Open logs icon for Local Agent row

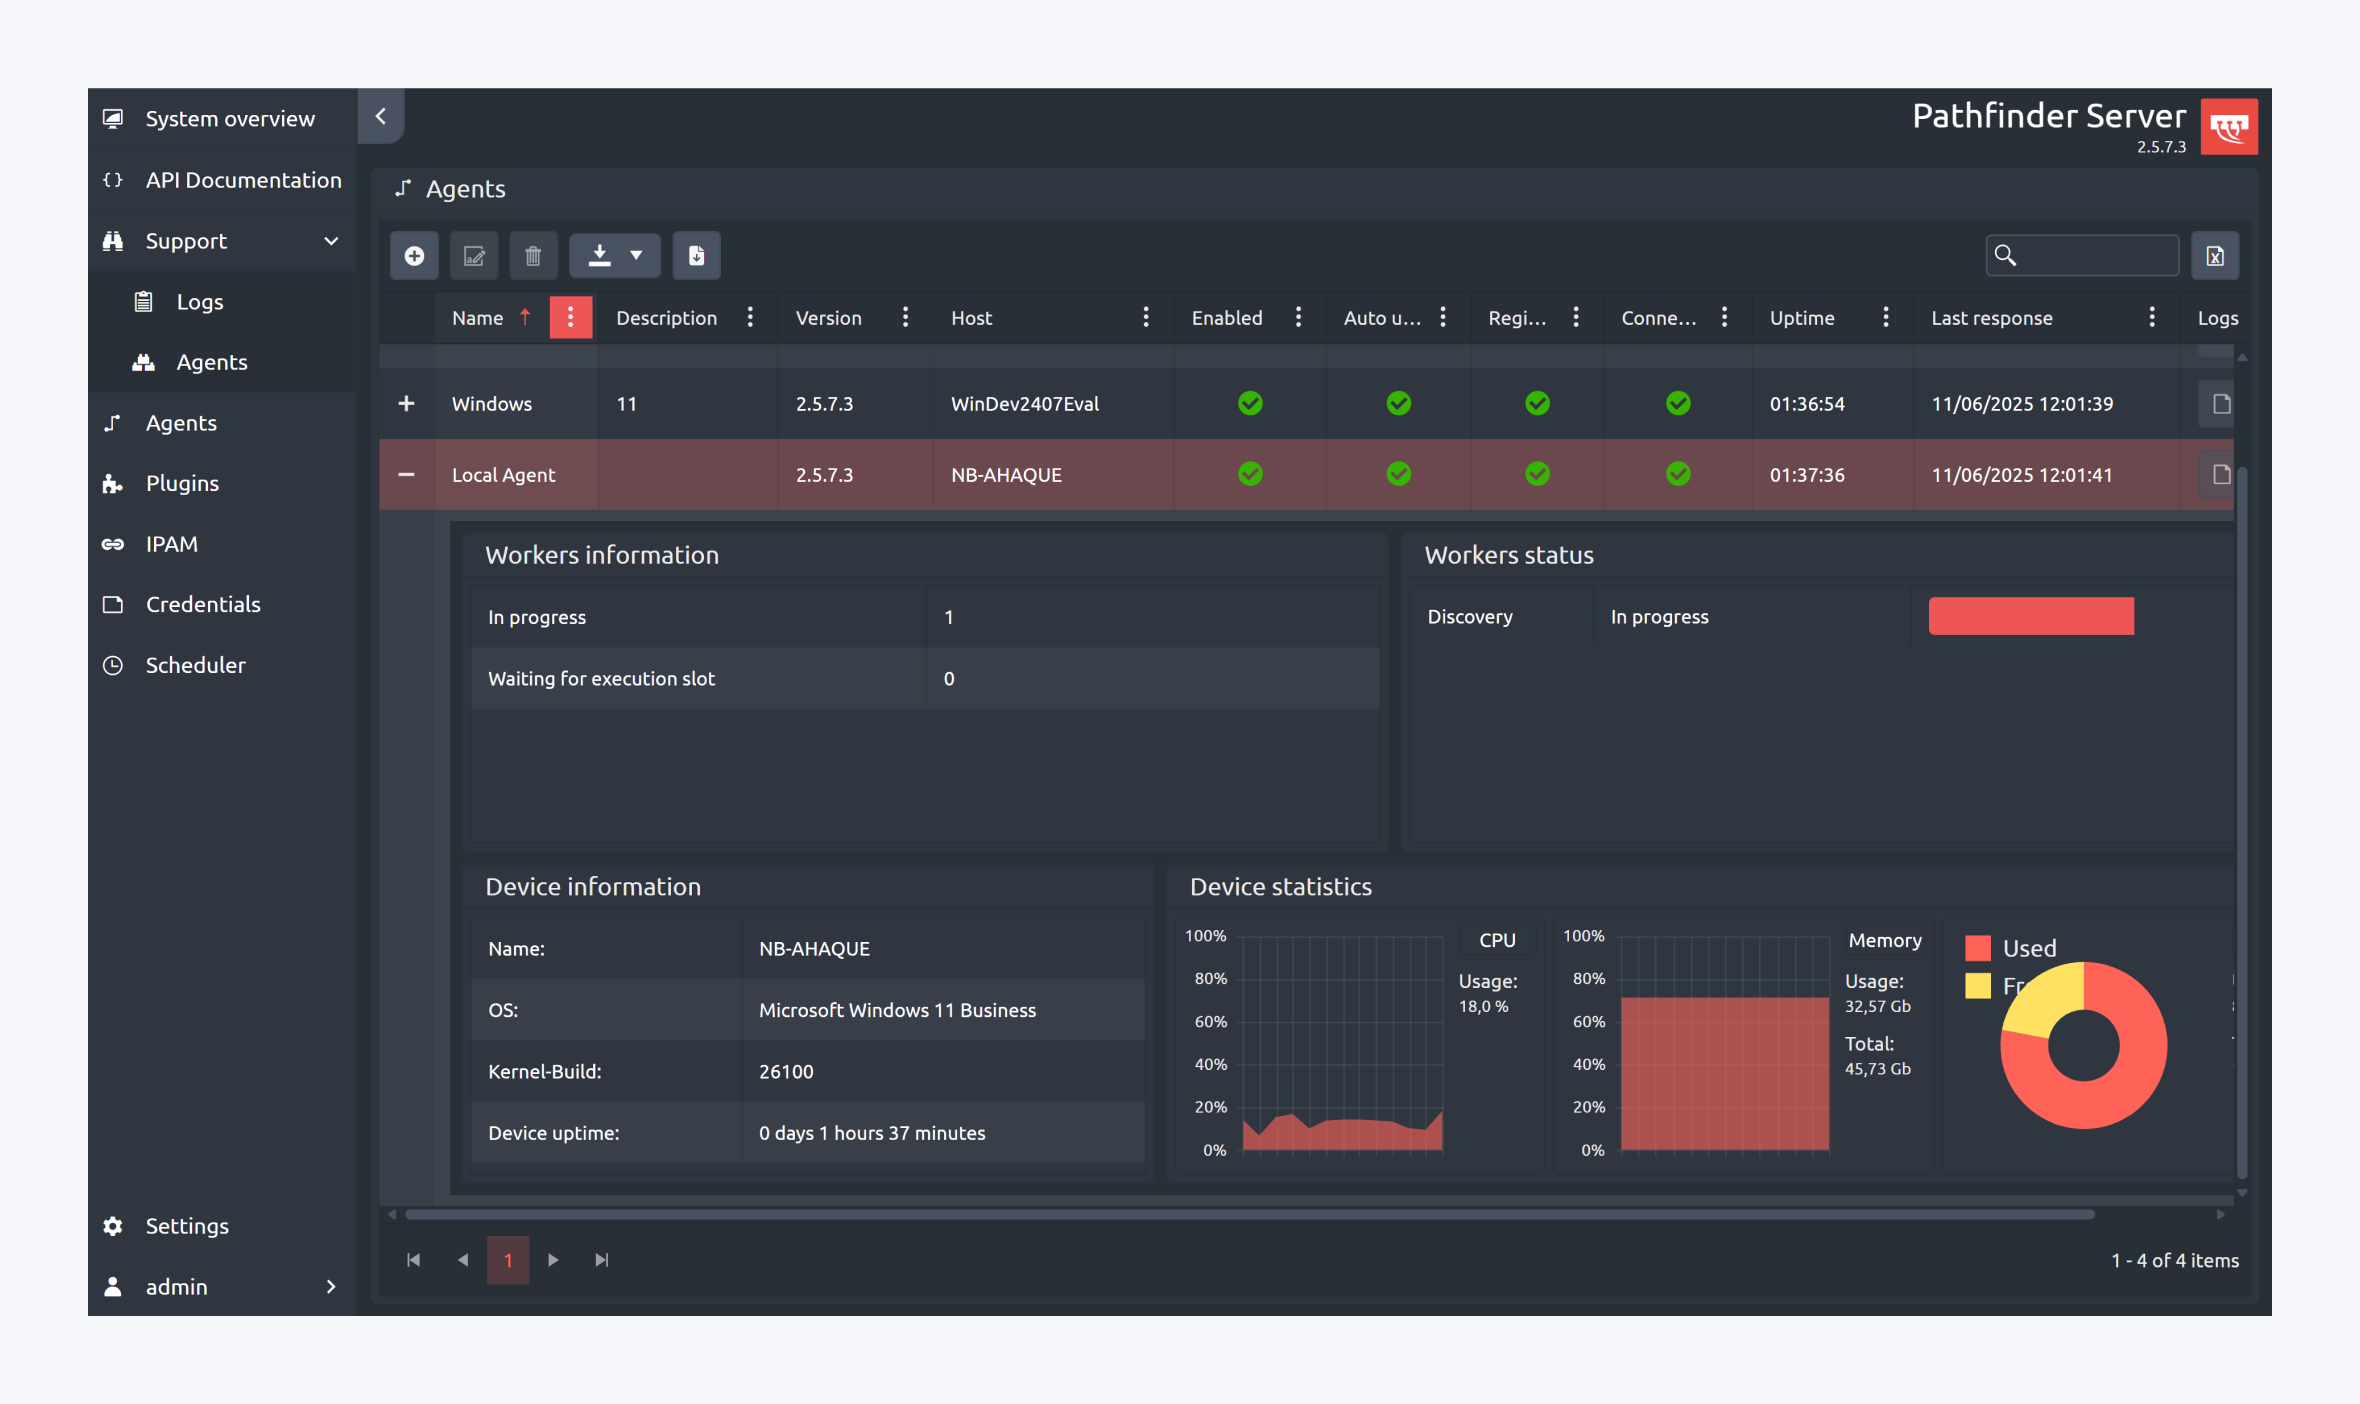[x=2220, y=475]
